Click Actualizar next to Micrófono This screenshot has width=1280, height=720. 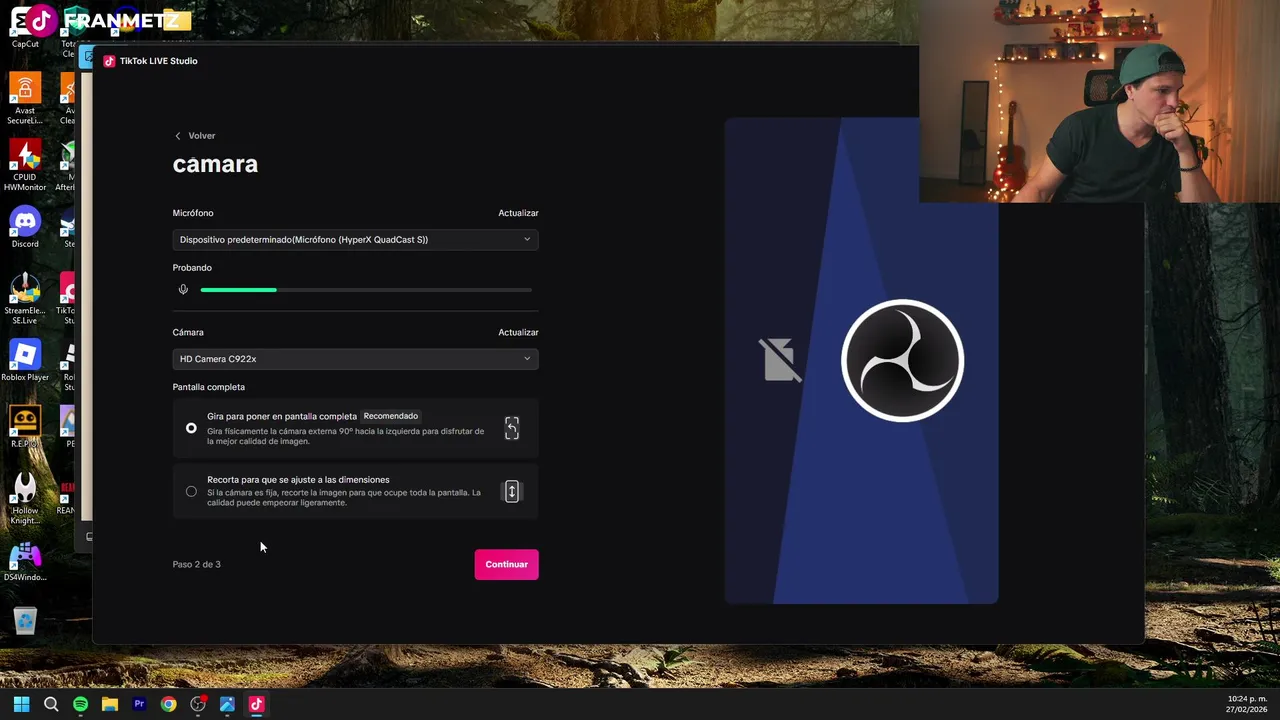pos(518,213)
